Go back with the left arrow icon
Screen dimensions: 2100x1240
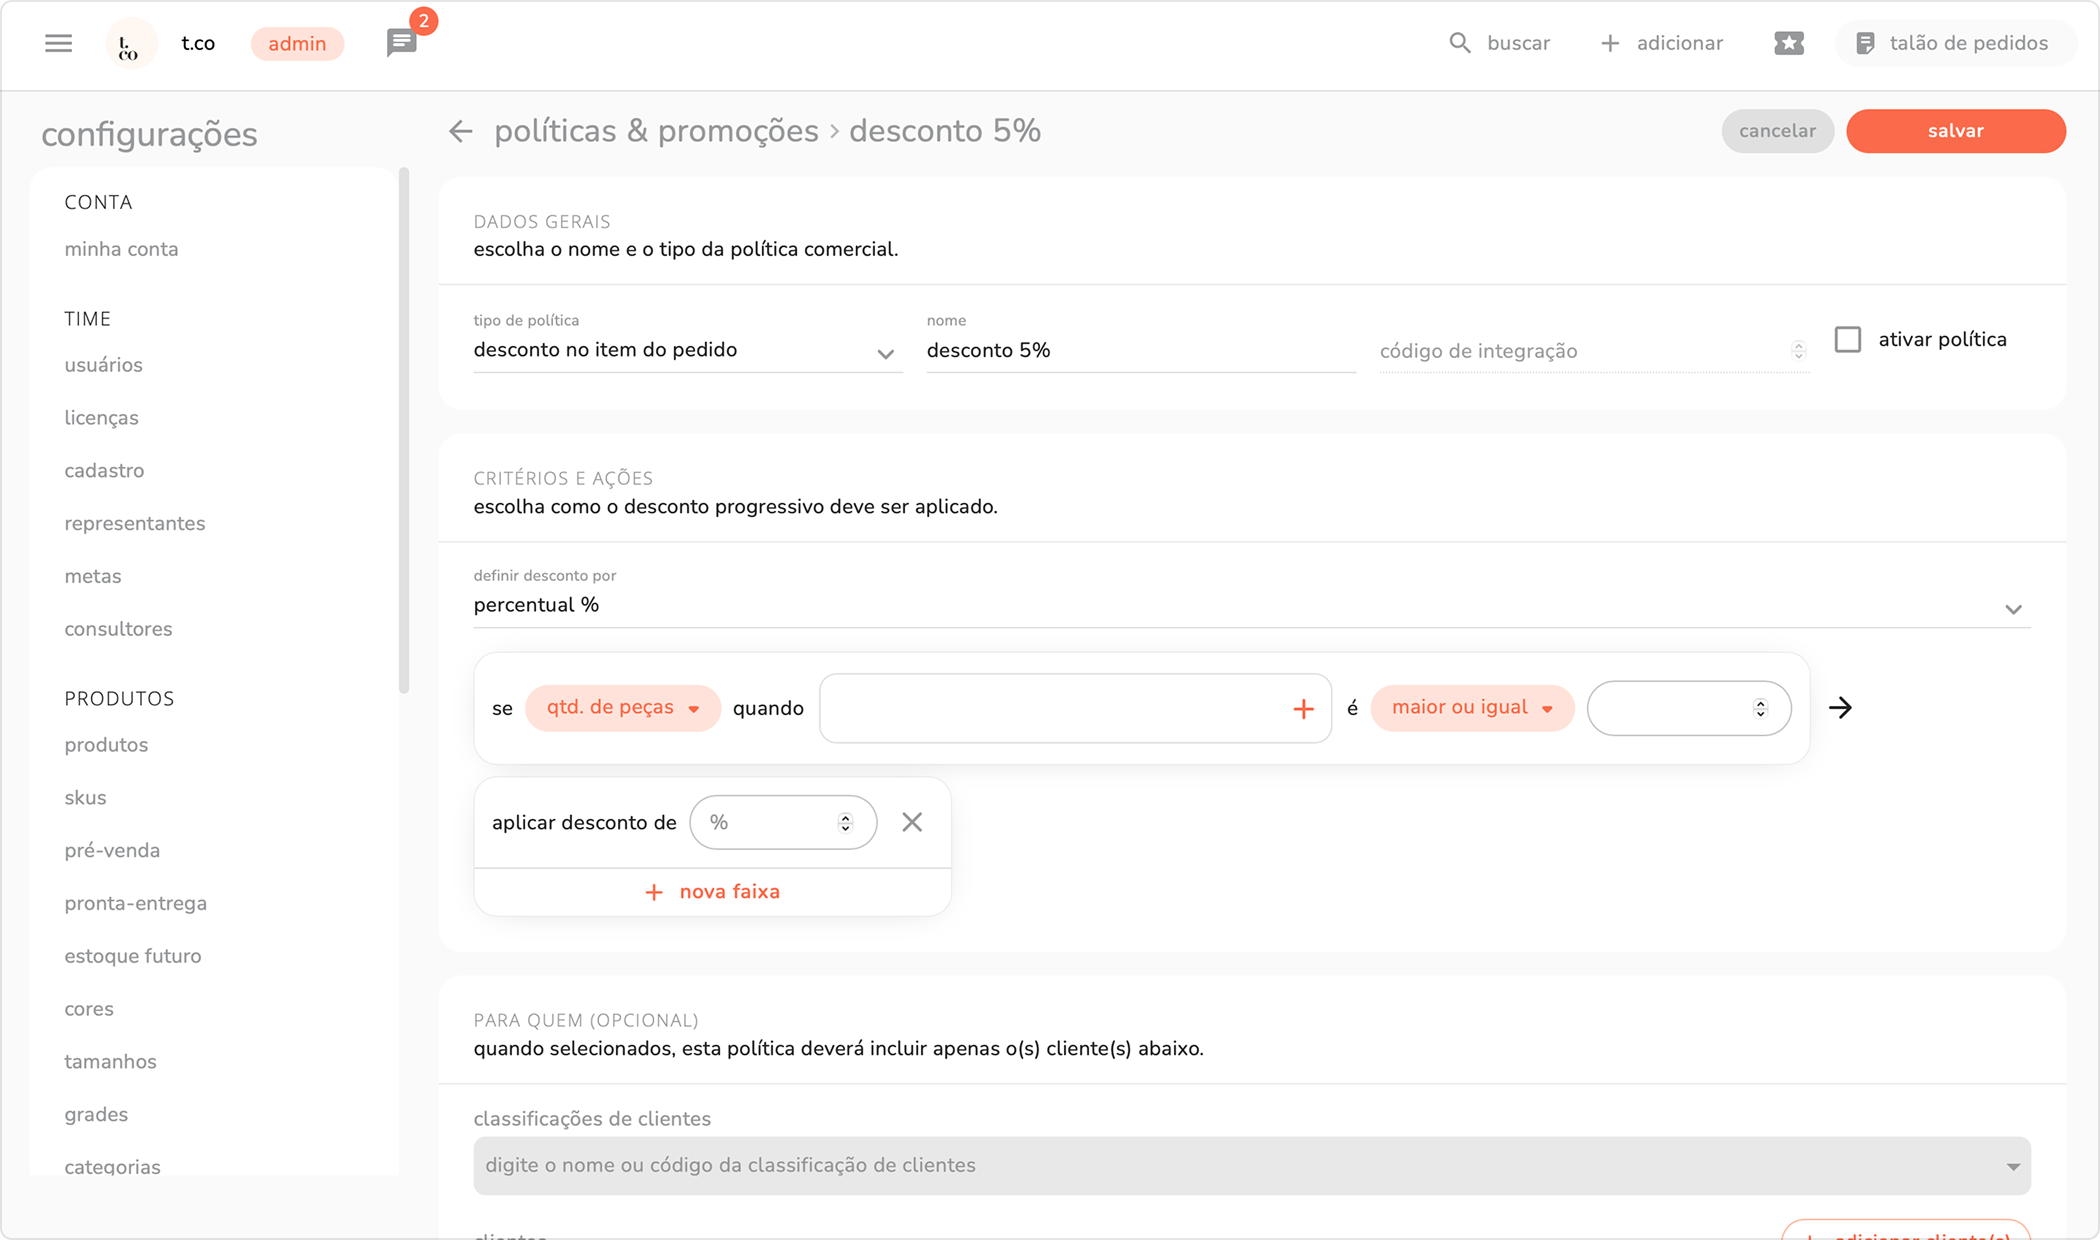pos(460,131)
